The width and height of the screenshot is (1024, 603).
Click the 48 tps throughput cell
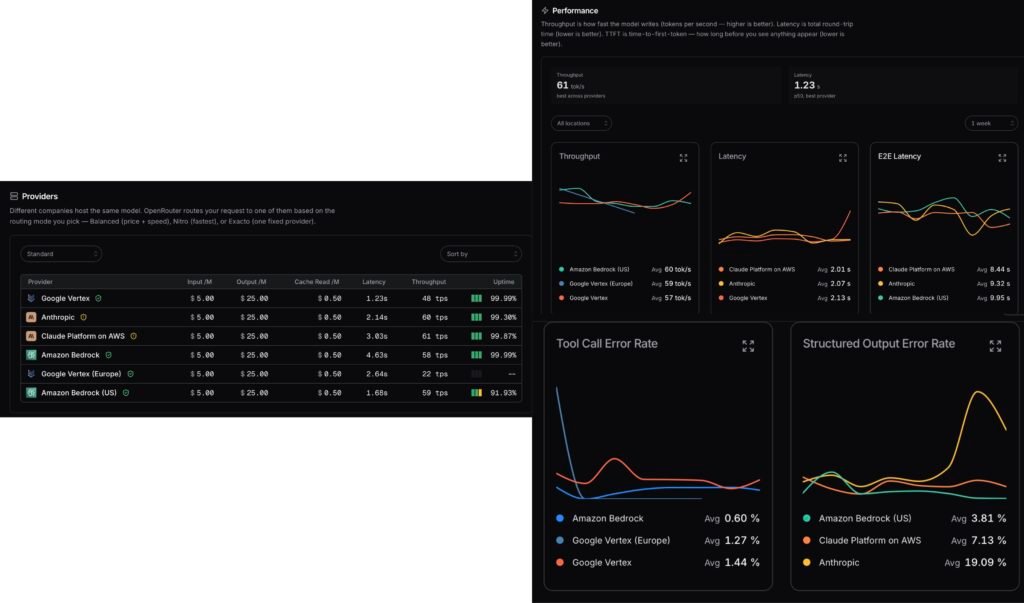point(434,298)
